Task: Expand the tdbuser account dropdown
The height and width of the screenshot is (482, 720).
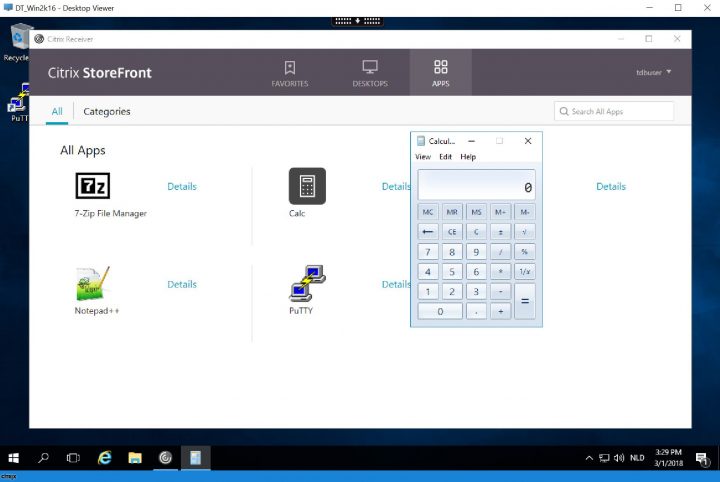Action: coord(654,72)
